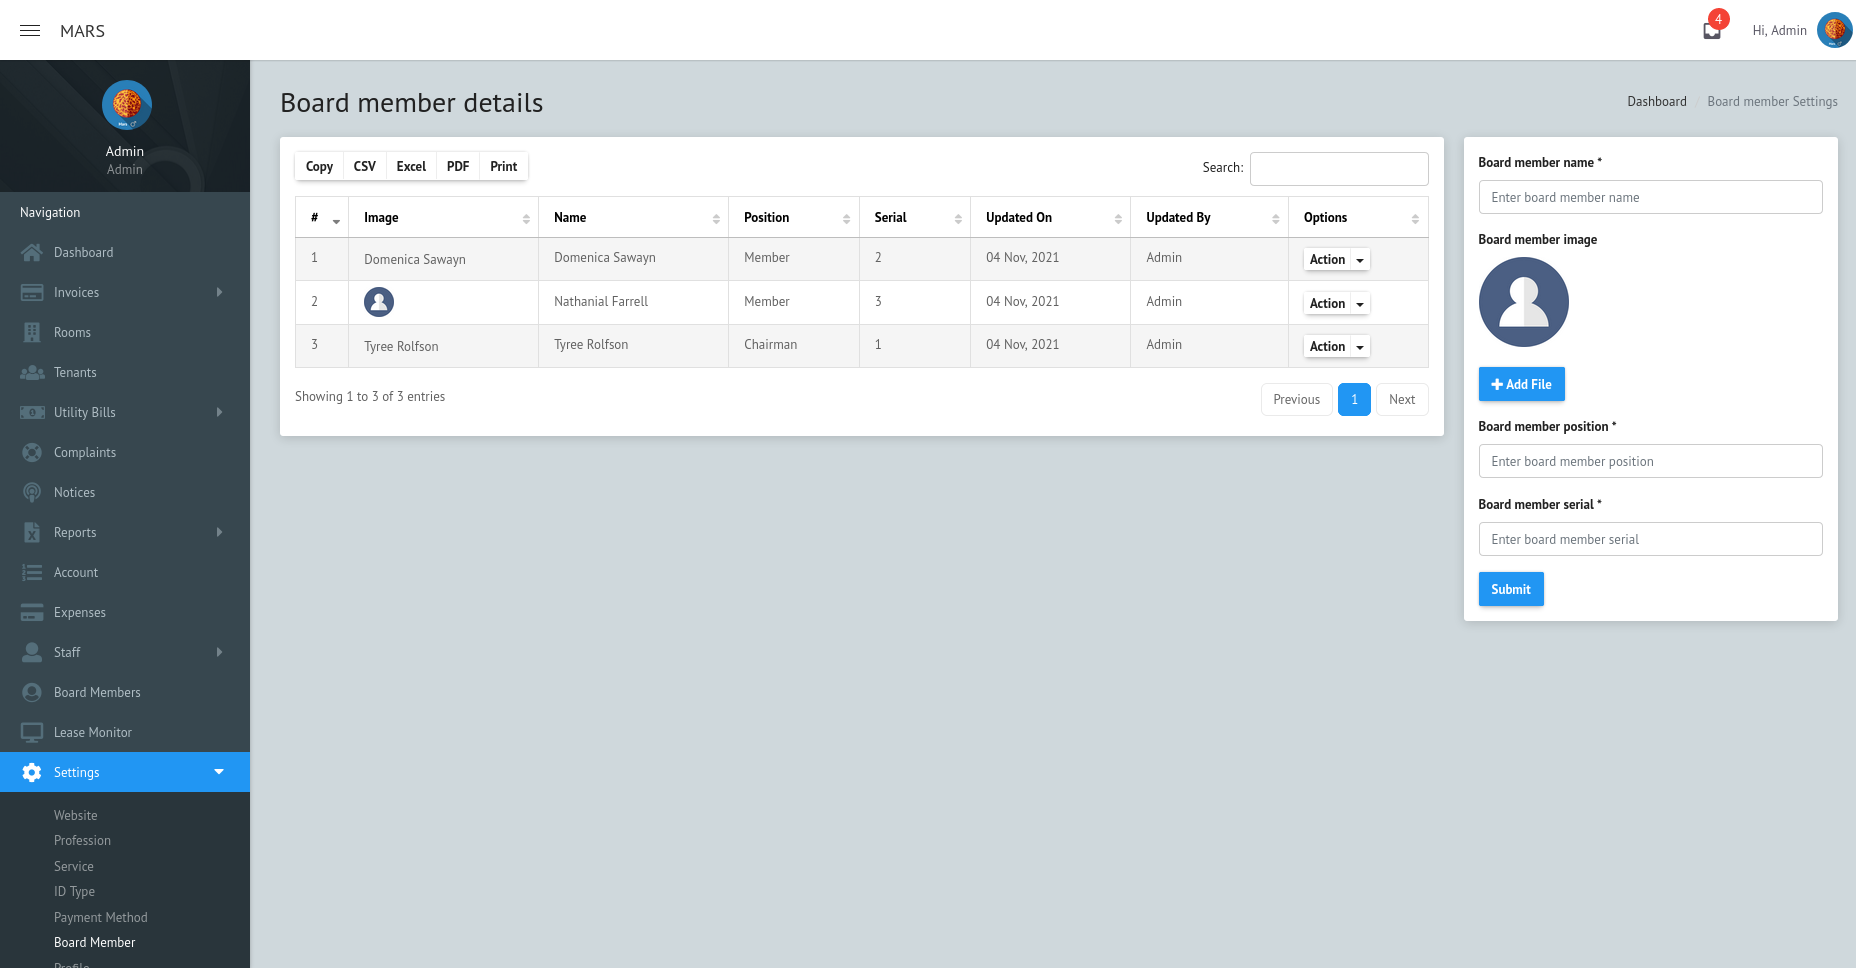Select the Tenants sidebar icon

[x=31, y=372]
